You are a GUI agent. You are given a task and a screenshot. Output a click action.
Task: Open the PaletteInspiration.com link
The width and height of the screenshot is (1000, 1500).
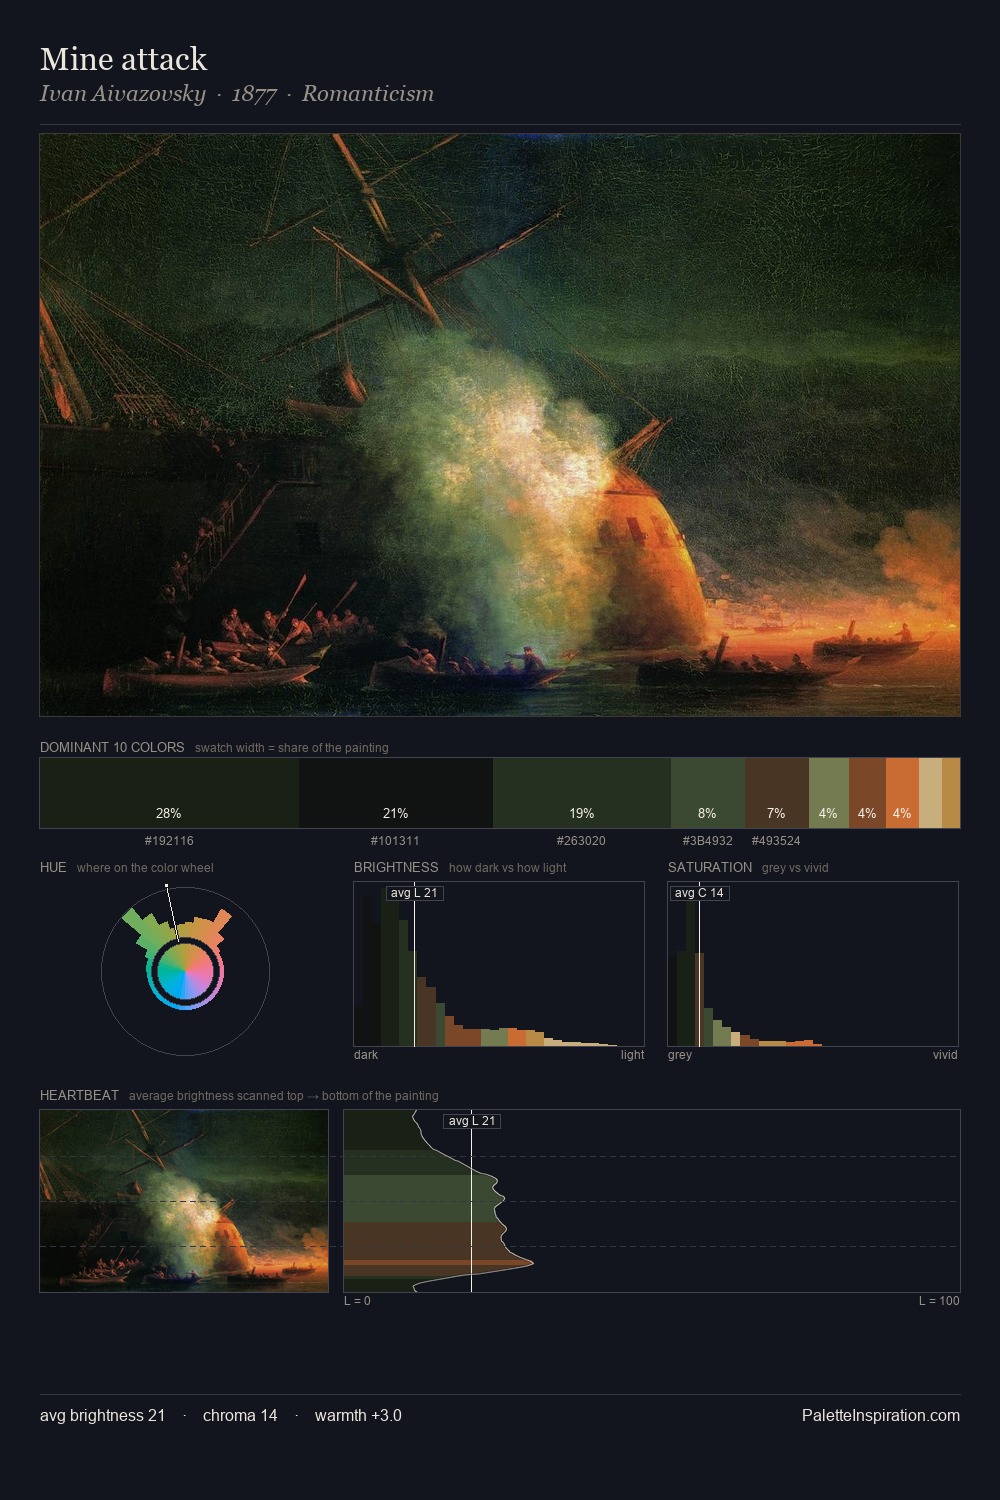(x=881, y=1415)
